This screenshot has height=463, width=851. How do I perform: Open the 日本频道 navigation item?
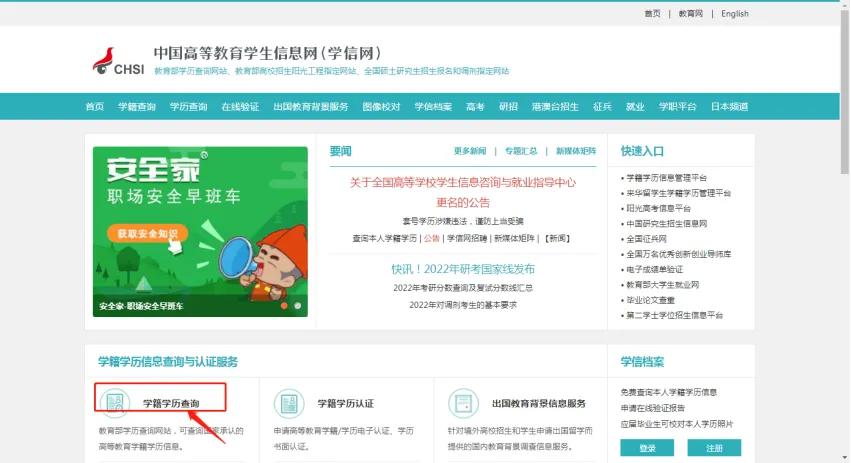(729, 106)
